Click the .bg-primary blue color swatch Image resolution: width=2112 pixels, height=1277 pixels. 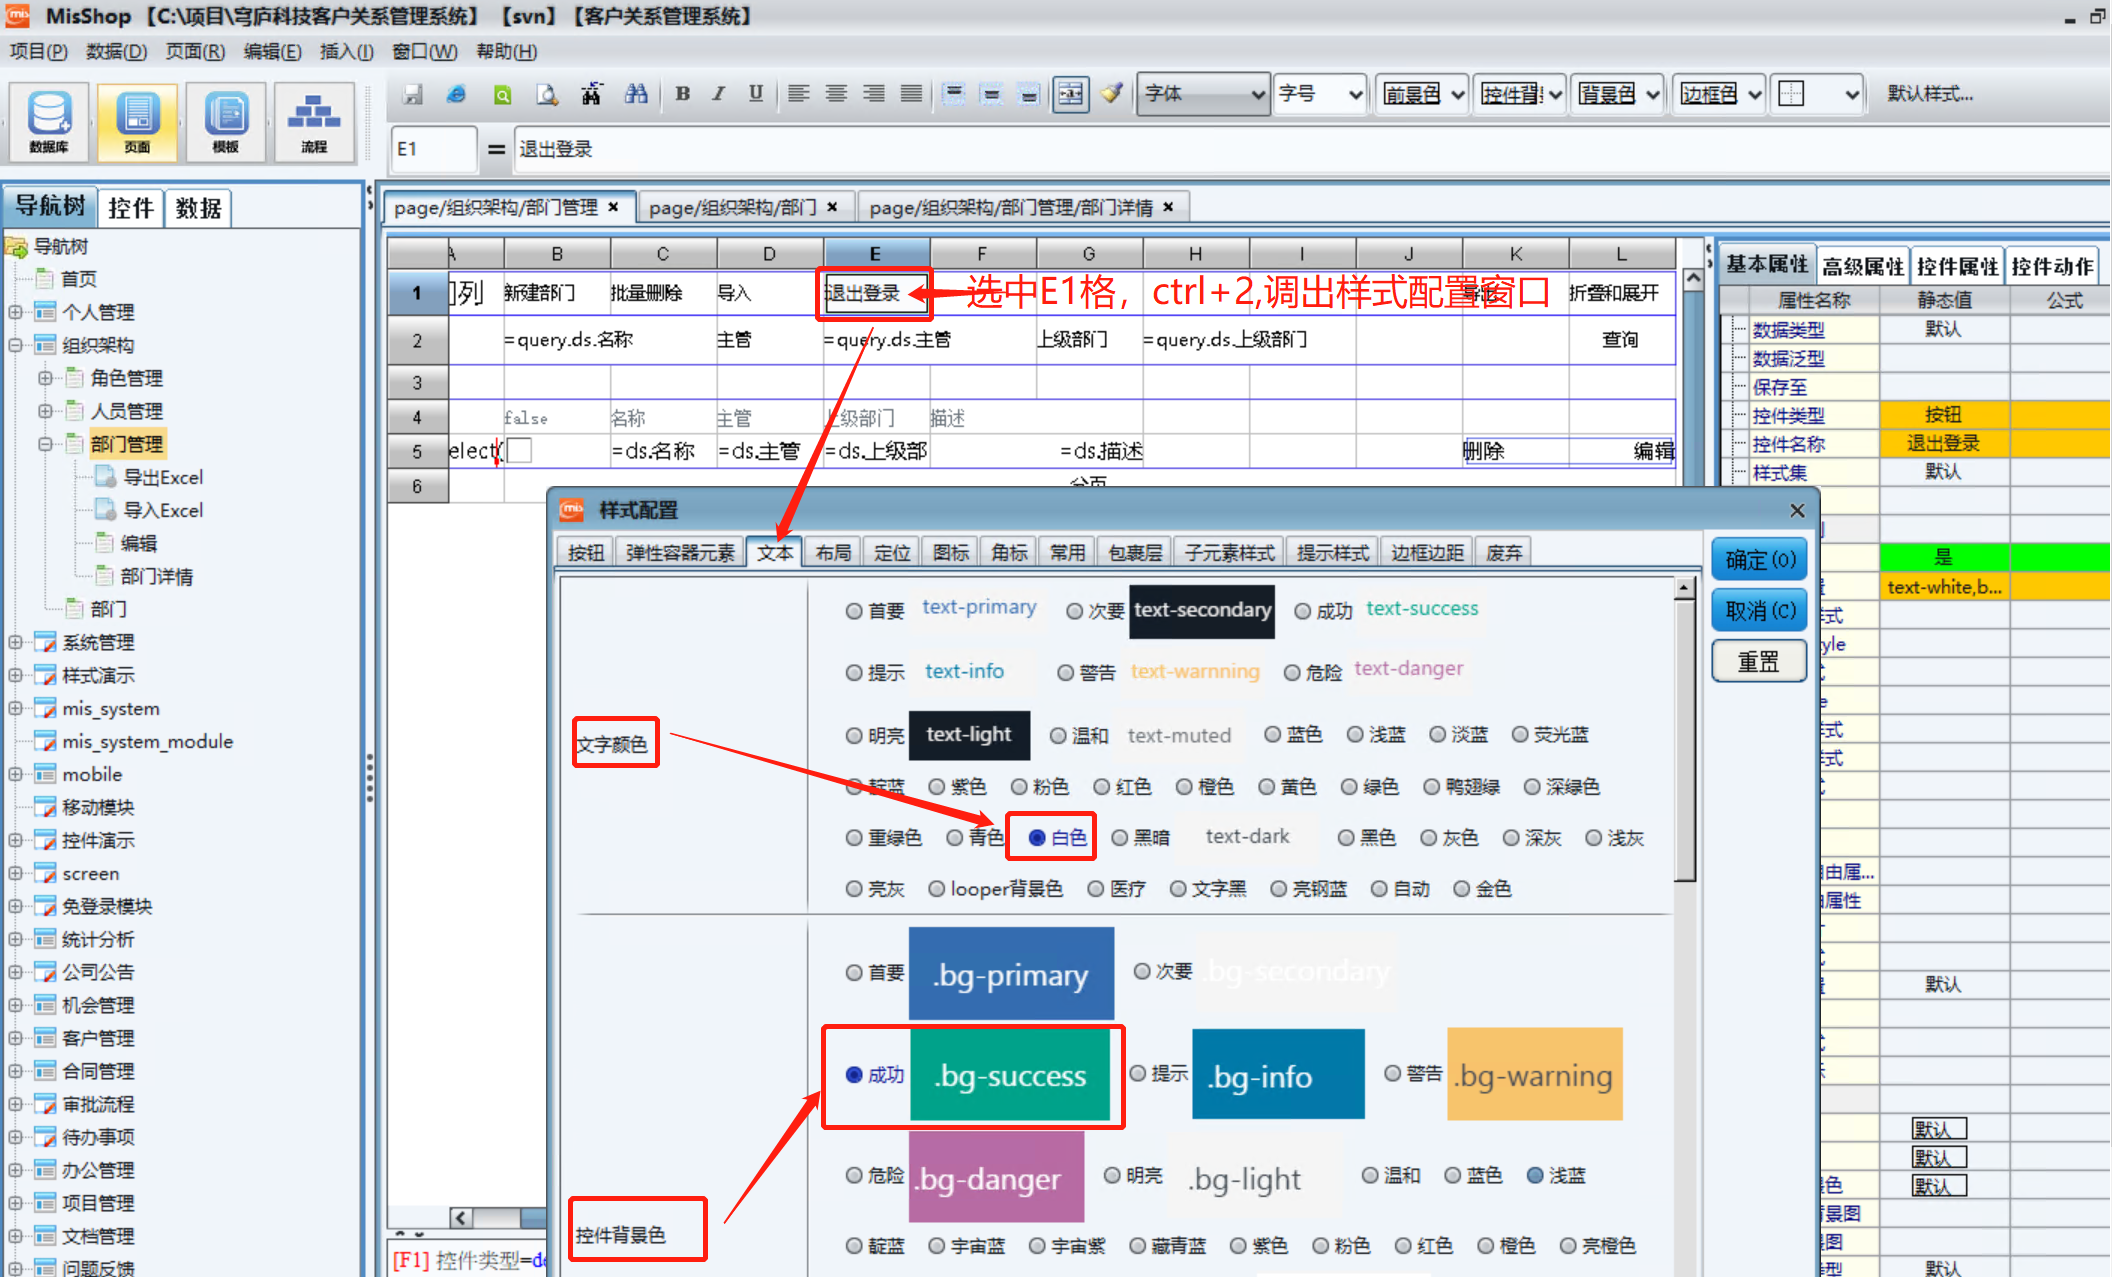click(1011, 974)
